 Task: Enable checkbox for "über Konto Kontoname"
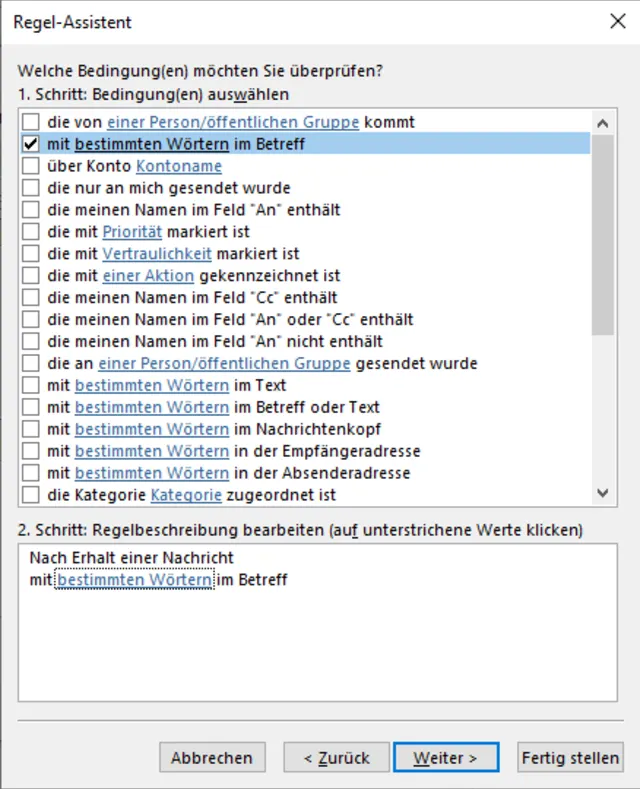click(x=31, y=166)
